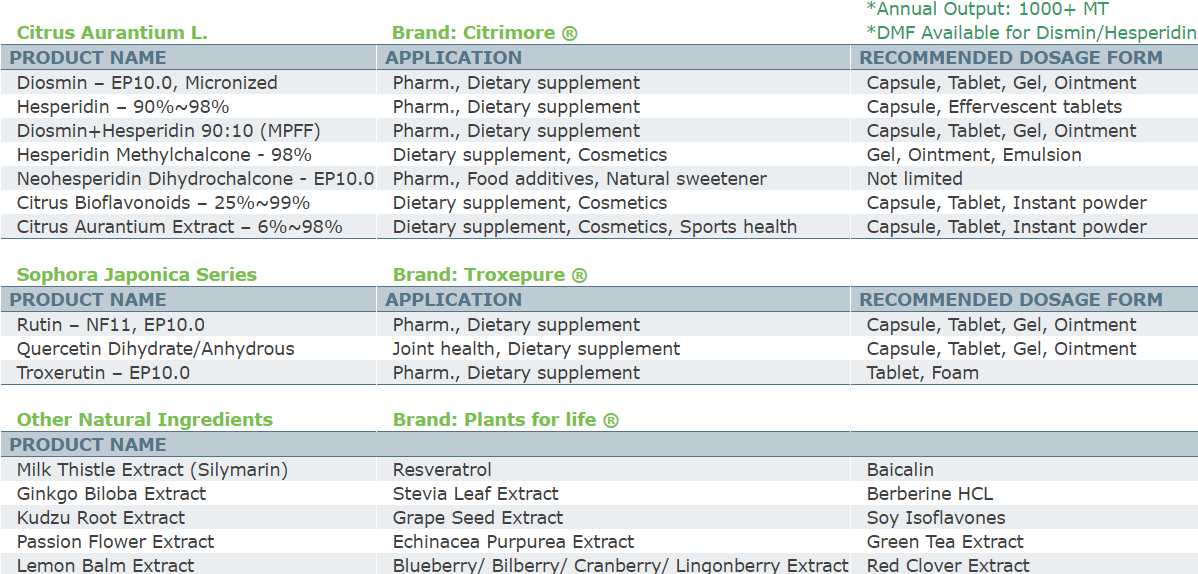The width and height of the screenshot is (1198, 574).
Task: Click the Other Natural Ingredients heading
Action: coord(145,420)
